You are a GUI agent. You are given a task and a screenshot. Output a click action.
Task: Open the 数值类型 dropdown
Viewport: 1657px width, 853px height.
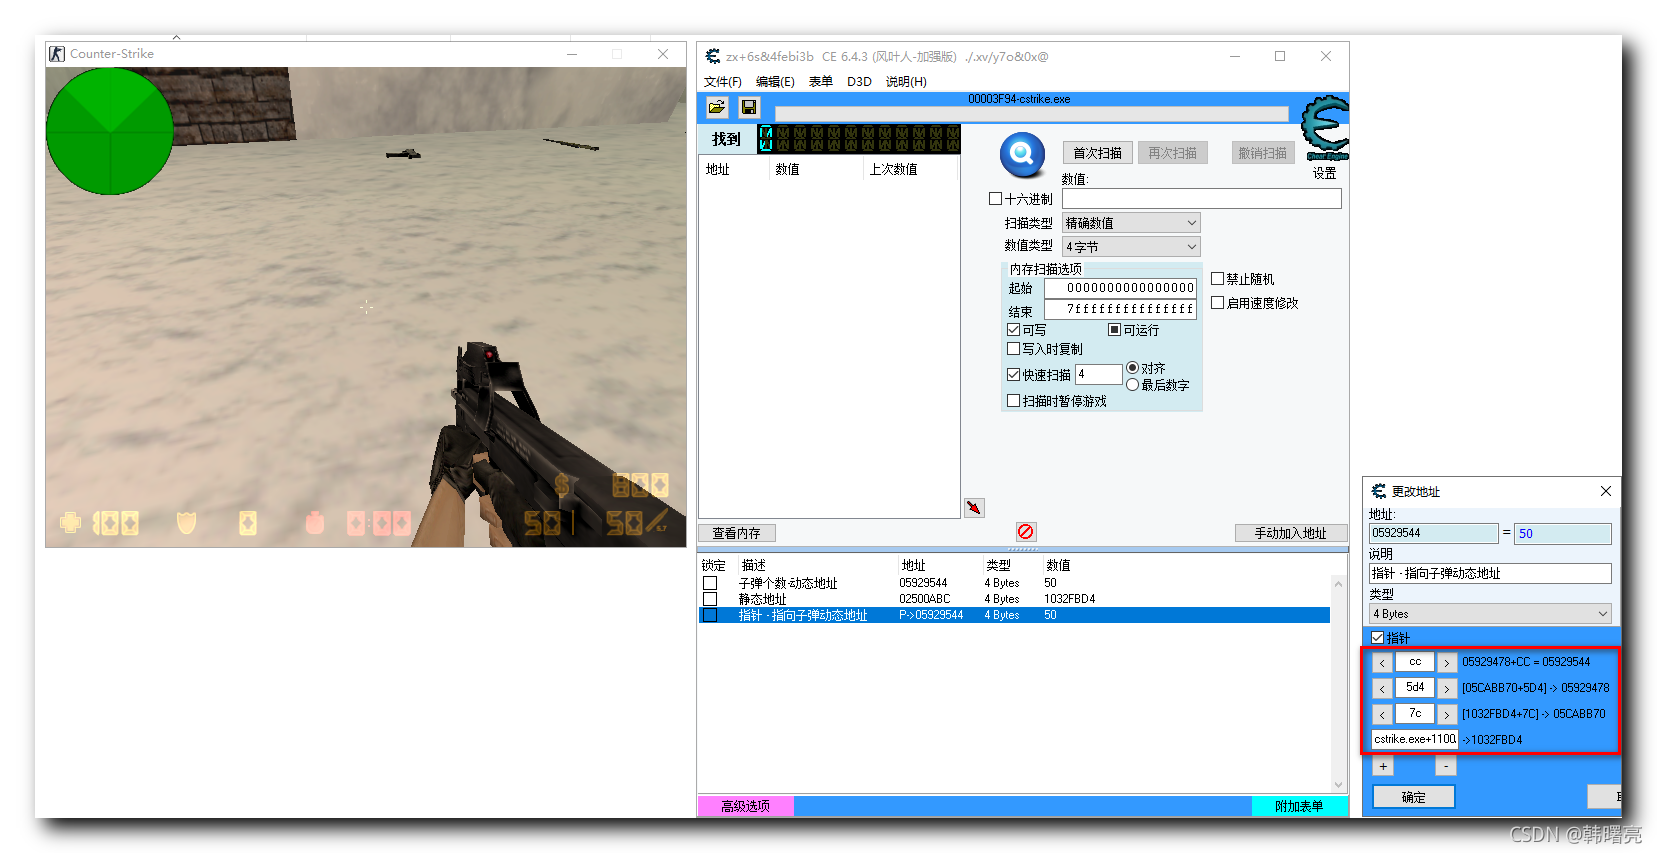pos(1131,246)
